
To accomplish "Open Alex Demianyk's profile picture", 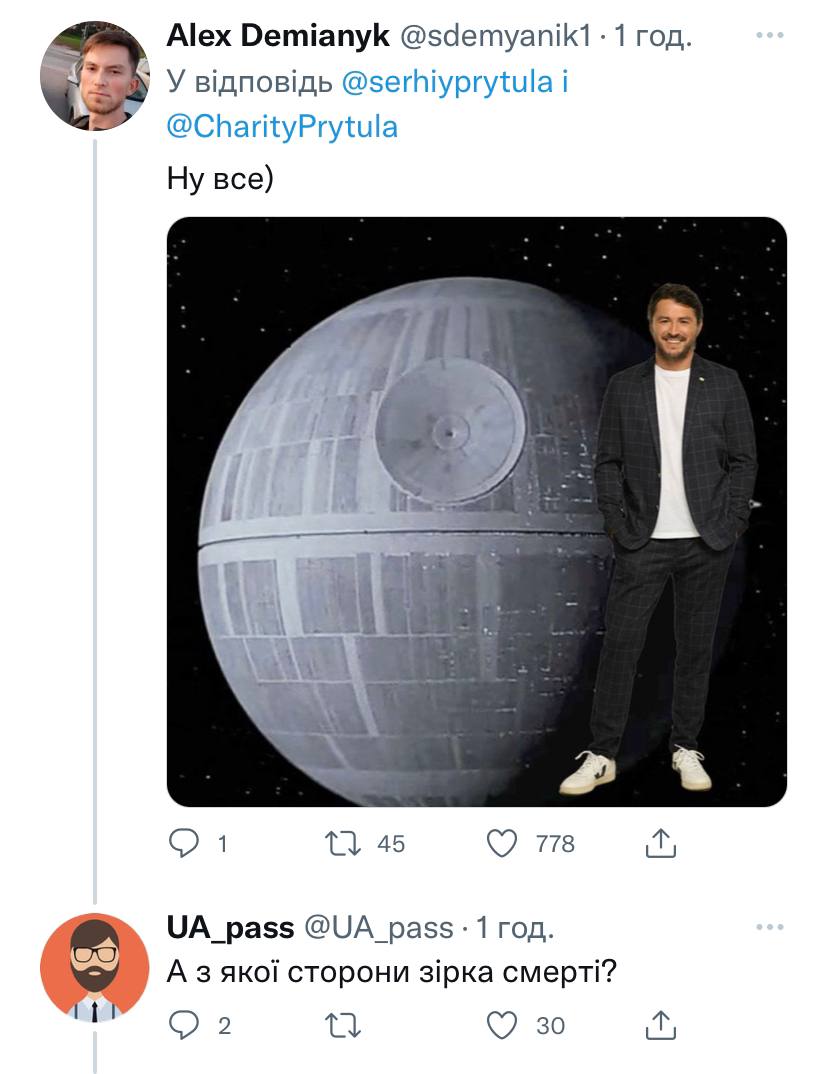I will (94, 77).
